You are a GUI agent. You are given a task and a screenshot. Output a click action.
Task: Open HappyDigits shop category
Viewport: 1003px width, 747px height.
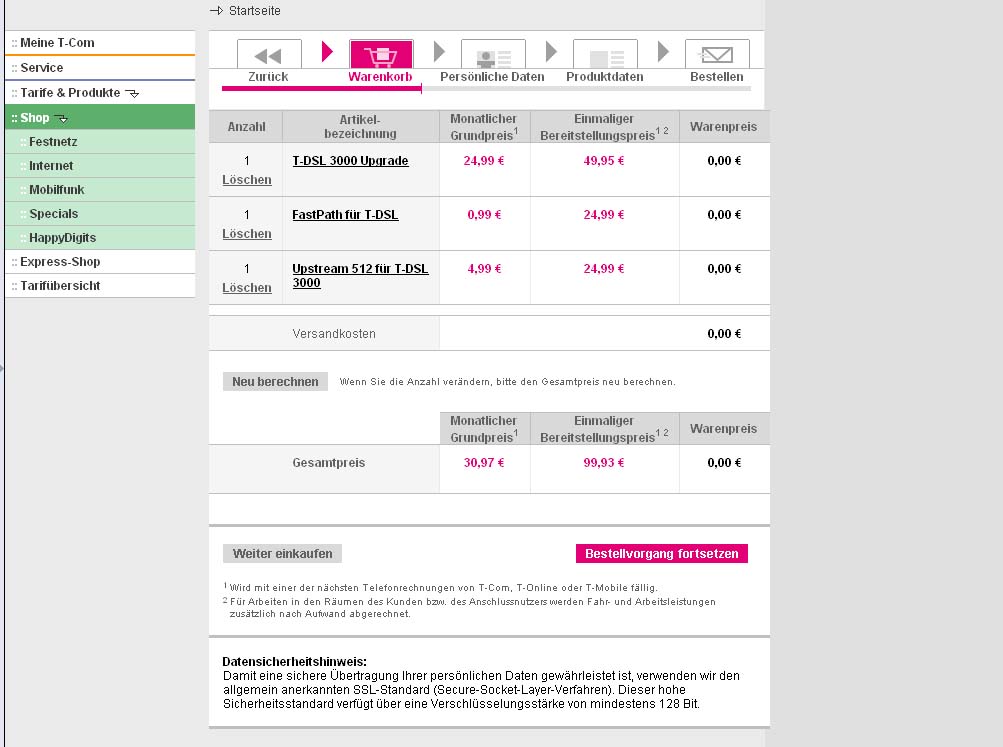100,238
